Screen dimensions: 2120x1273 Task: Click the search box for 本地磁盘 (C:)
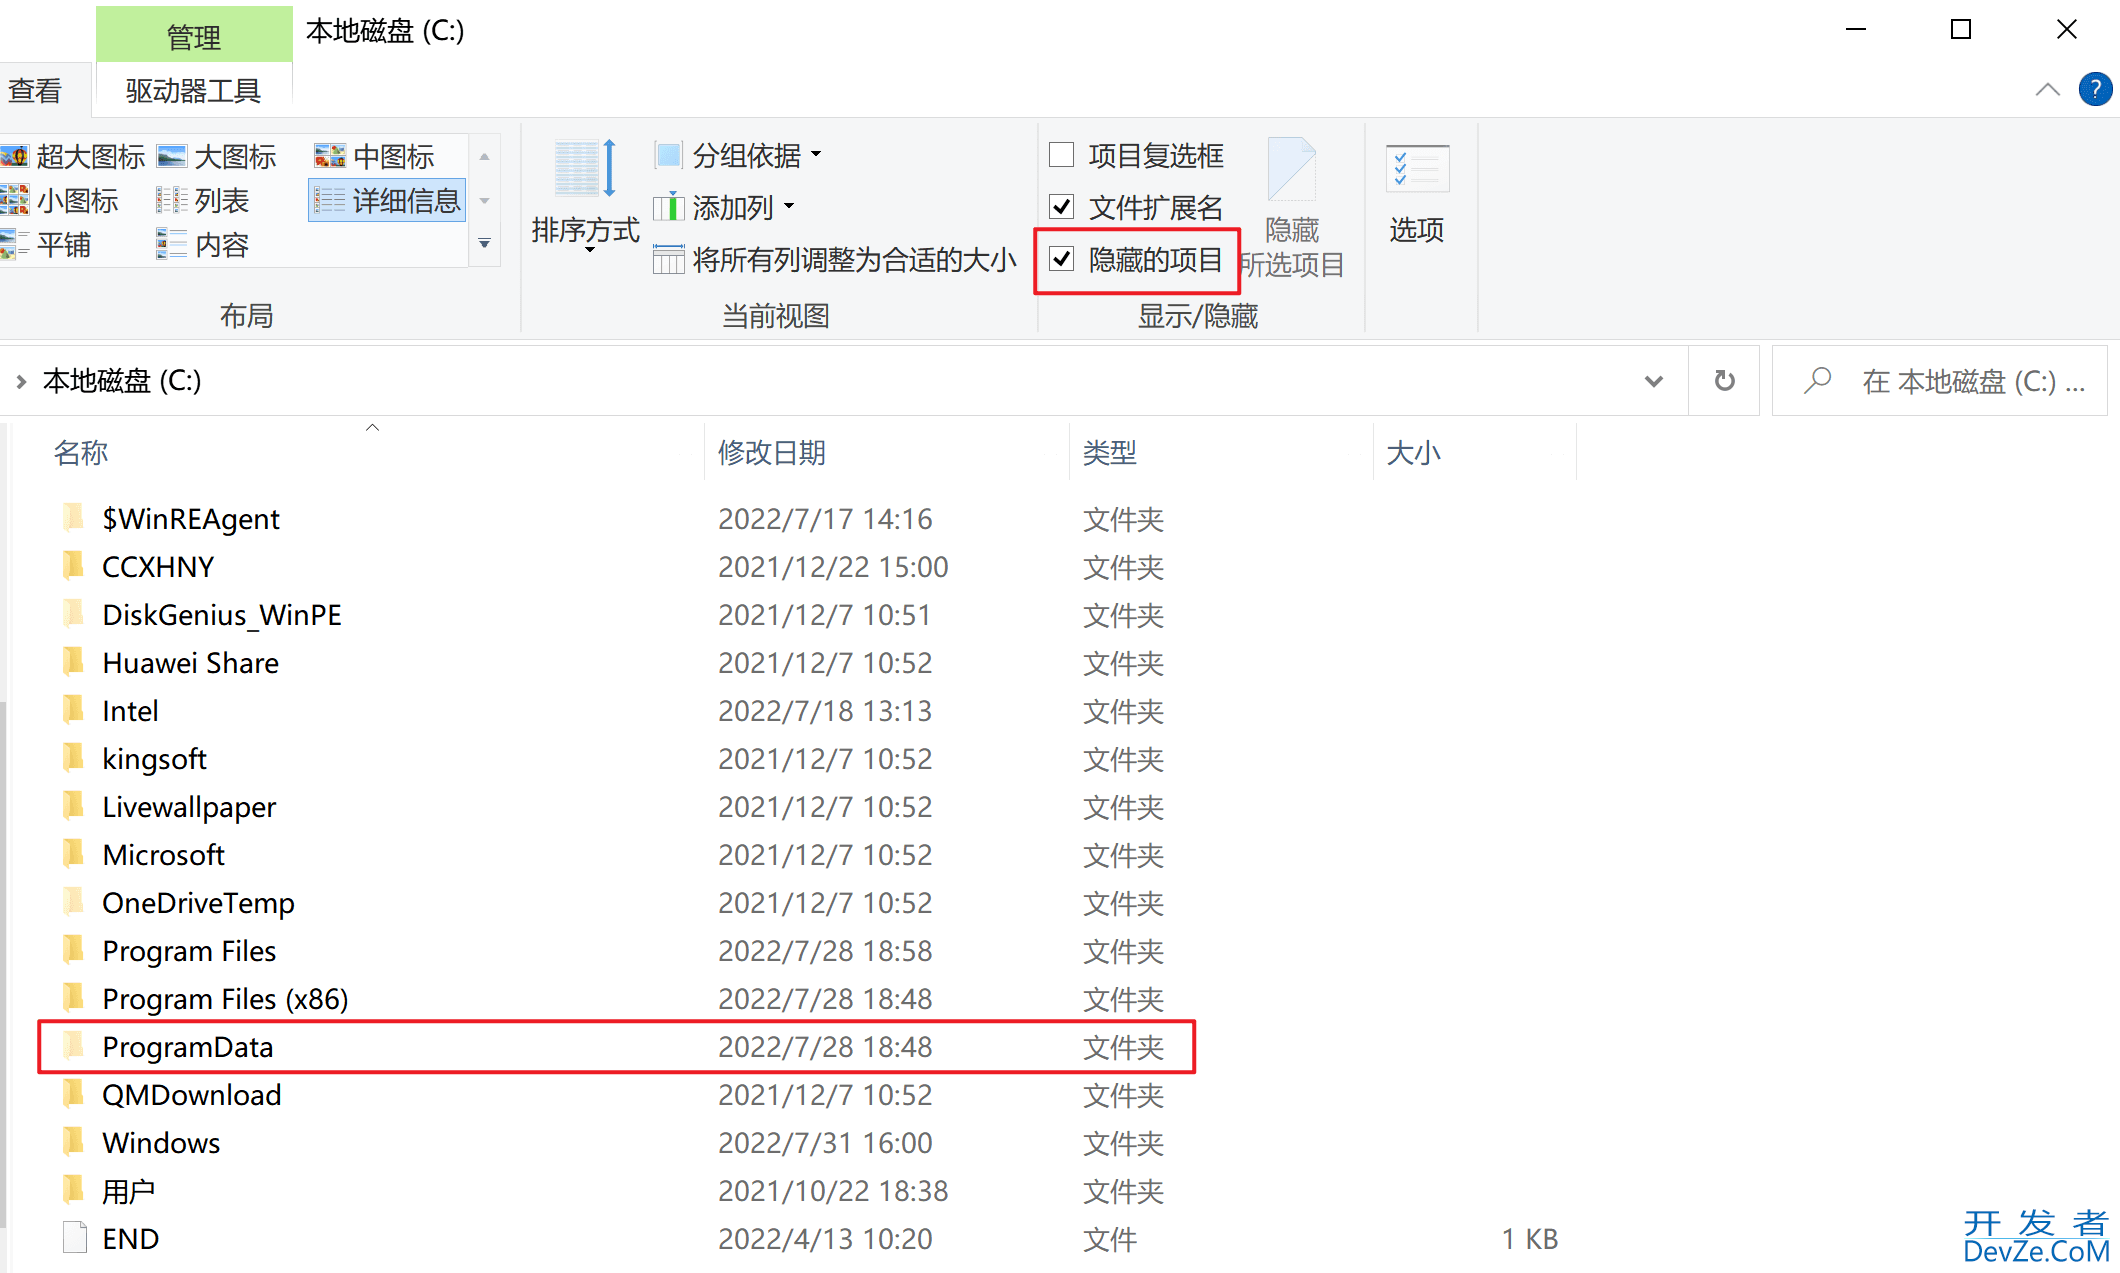(1940, 381)
